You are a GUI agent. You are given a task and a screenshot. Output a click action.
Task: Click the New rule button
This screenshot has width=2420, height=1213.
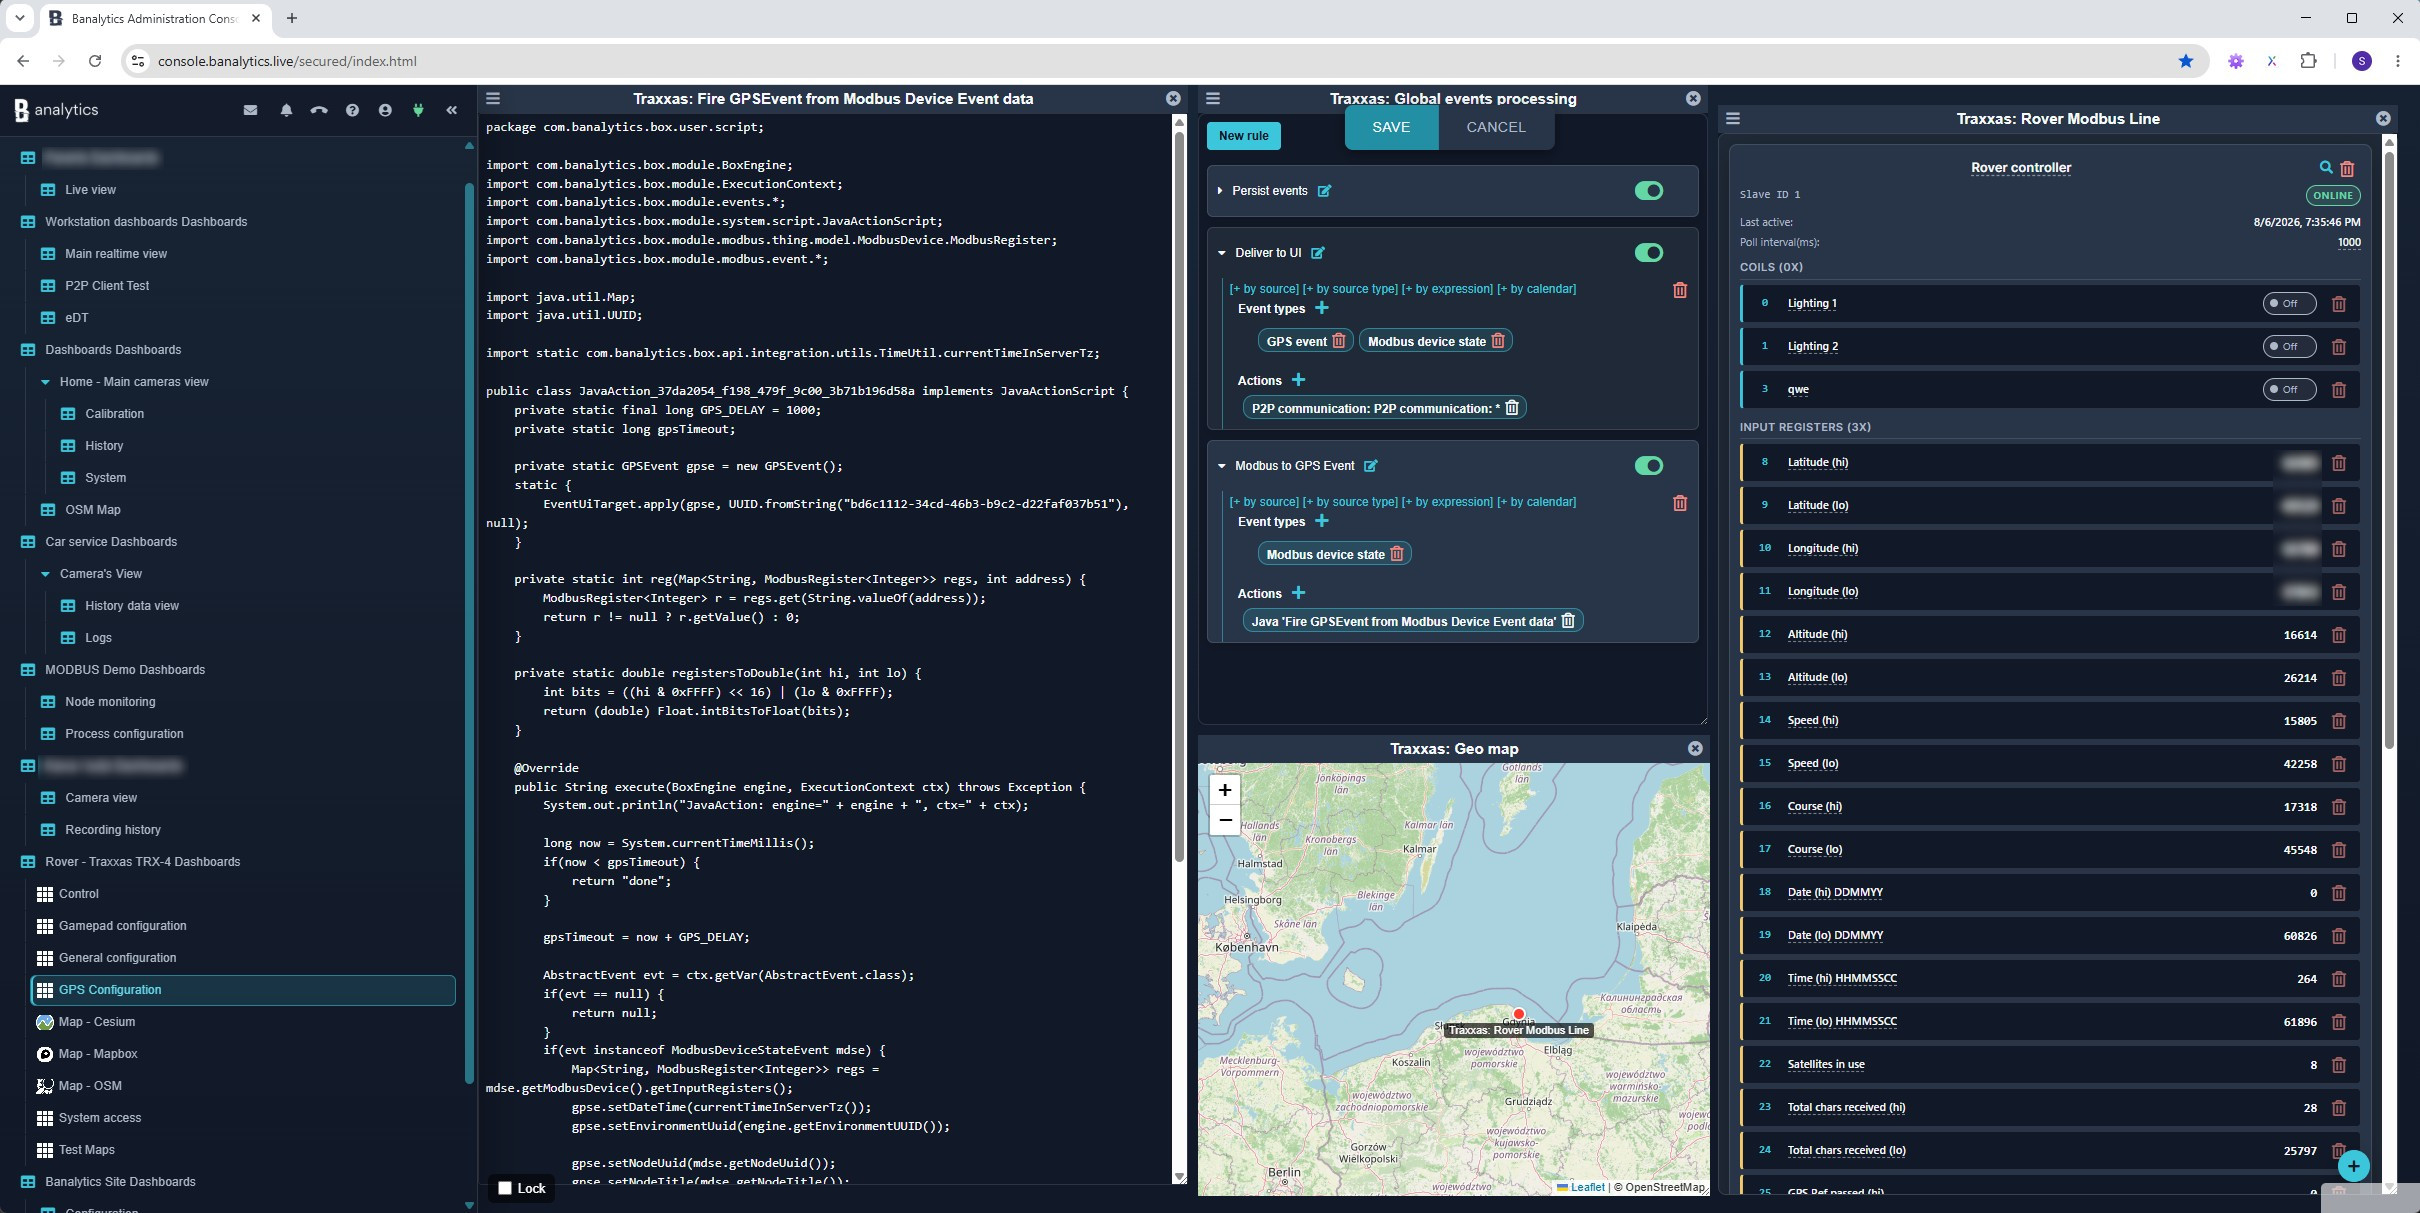click(x=1243, y=136)
